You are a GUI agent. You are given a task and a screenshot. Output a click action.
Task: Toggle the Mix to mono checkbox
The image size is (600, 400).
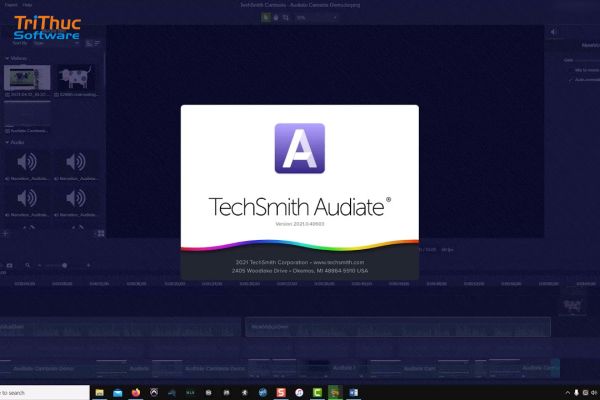point(571,70)
